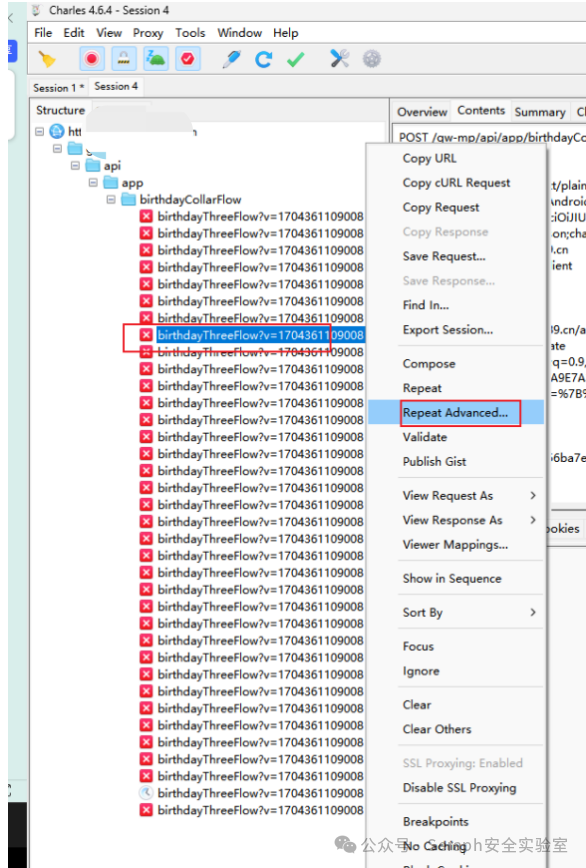
Task: Choose Clear from context menu
Action: click(x=417, y=705)
